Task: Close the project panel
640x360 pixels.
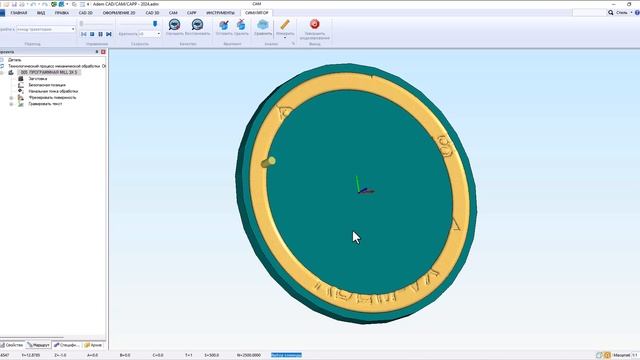Action: pyautogui.click(x=103, y=52)
